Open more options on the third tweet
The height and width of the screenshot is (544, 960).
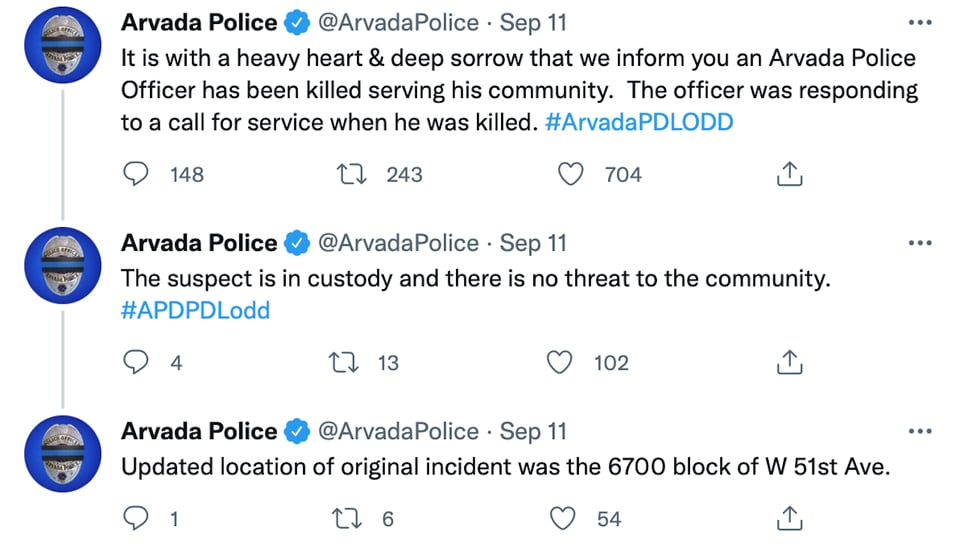[920, 431]
